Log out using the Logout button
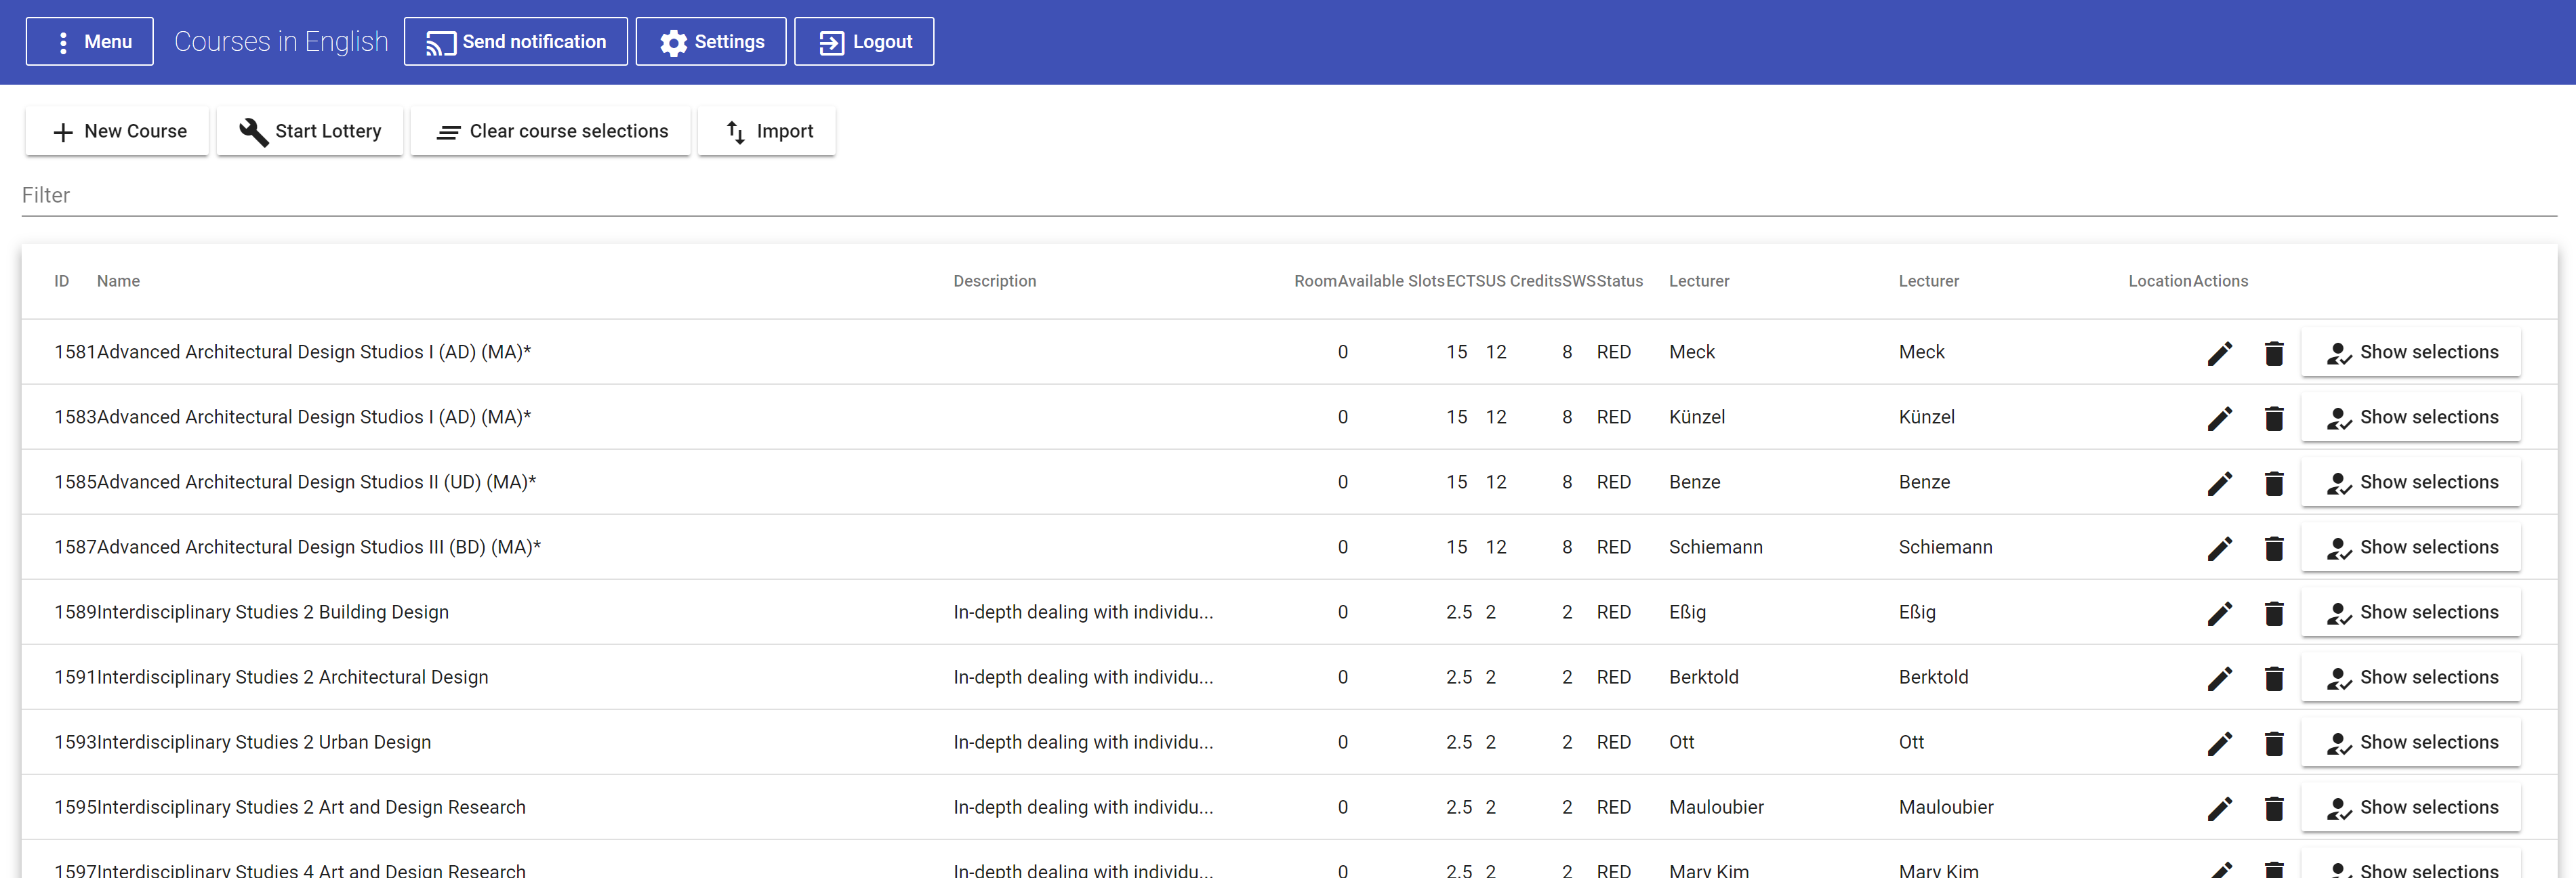The image size is (2576, 878). 864,42
